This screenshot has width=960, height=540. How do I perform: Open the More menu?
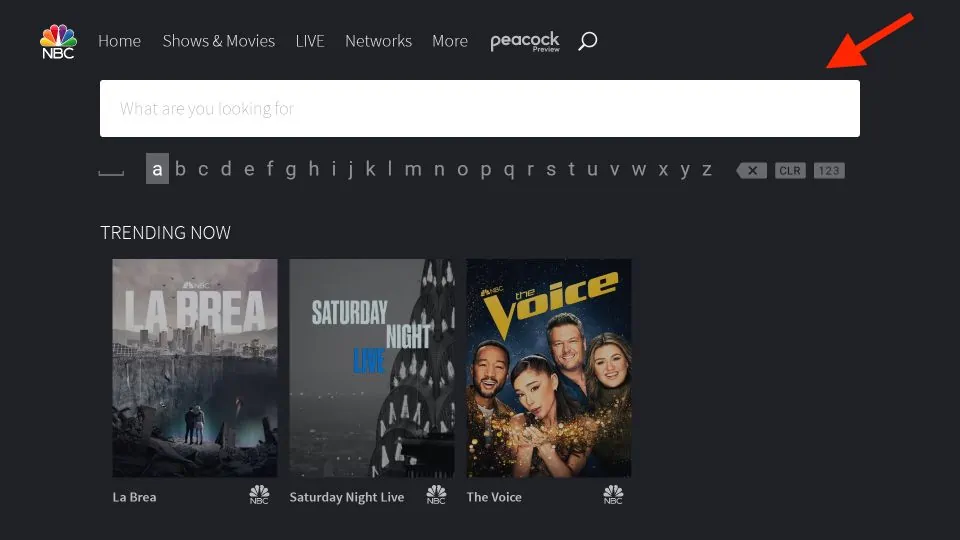tap(450, 41)
